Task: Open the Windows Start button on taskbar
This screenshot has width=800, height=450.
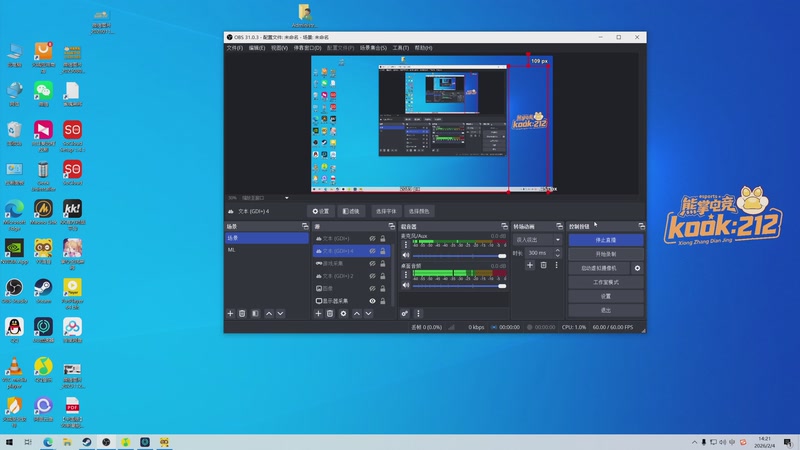Action: pyautogui.click(x=9, y=442)
